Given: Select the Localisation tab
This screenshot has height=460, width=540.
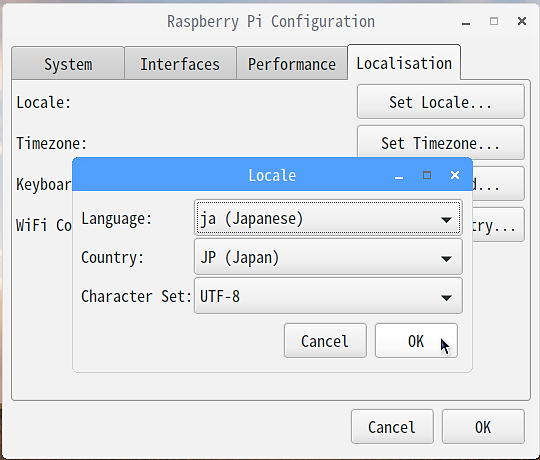Looking at the screenshot, I should click(404, 63).
